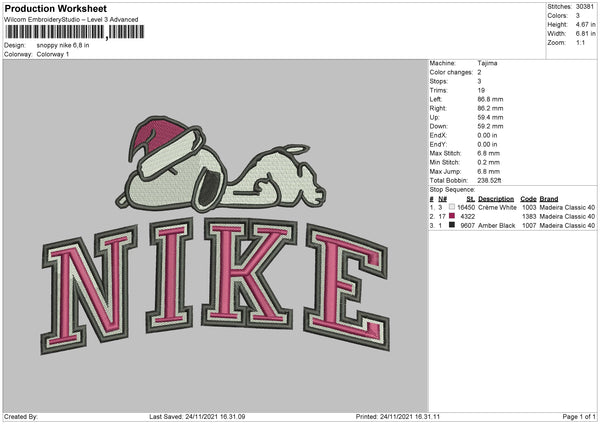Select the design name 'snoppy nike 6,8 in'
Screen dimensions: 600x424
(x=63, y=45)
